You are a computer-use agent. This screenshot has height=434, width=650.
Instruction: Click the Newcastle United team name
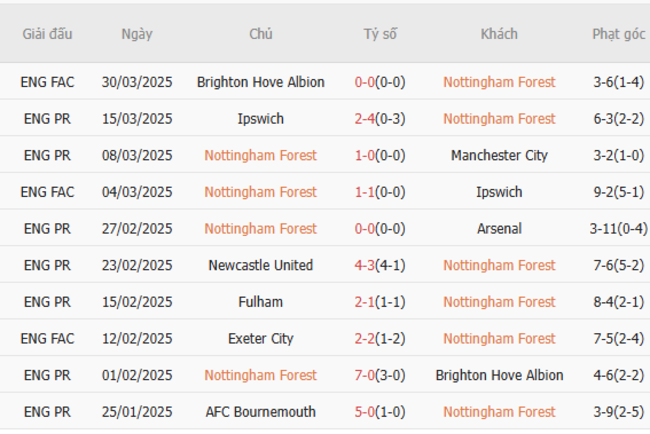point(261,266)
